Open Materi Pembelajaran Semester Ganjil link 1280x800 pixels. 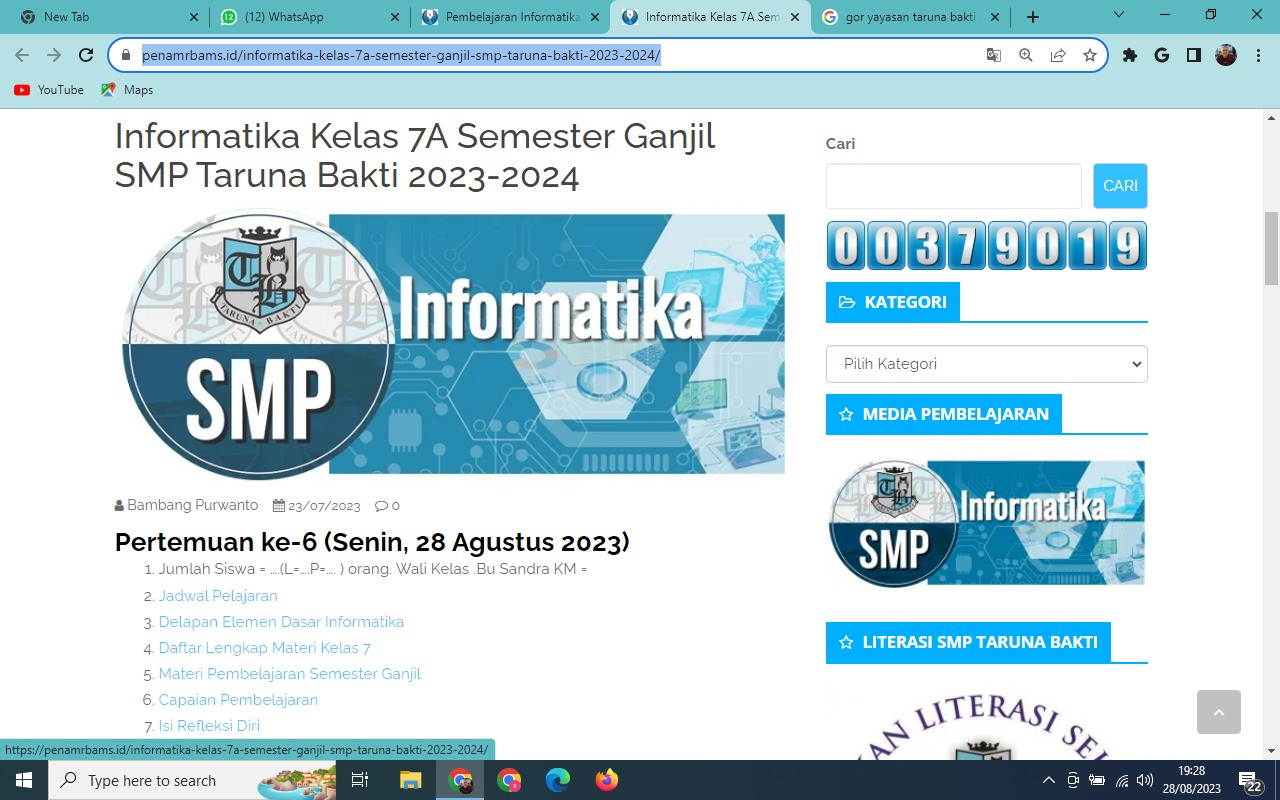290,673
